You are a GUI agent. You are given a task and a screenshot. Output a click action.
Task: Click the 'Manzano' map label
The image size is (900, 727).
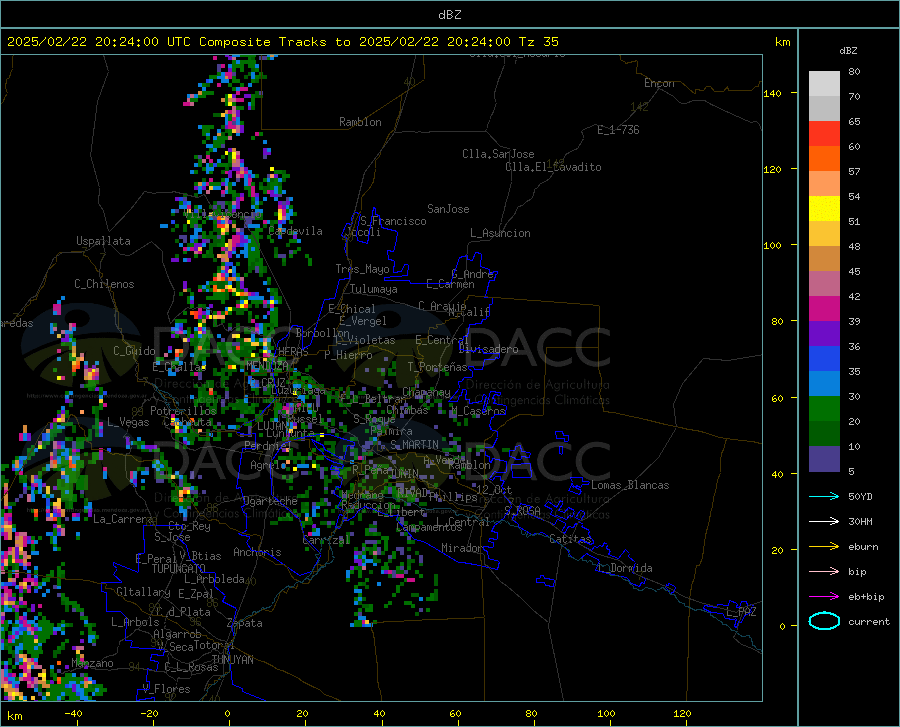(92, 663)
